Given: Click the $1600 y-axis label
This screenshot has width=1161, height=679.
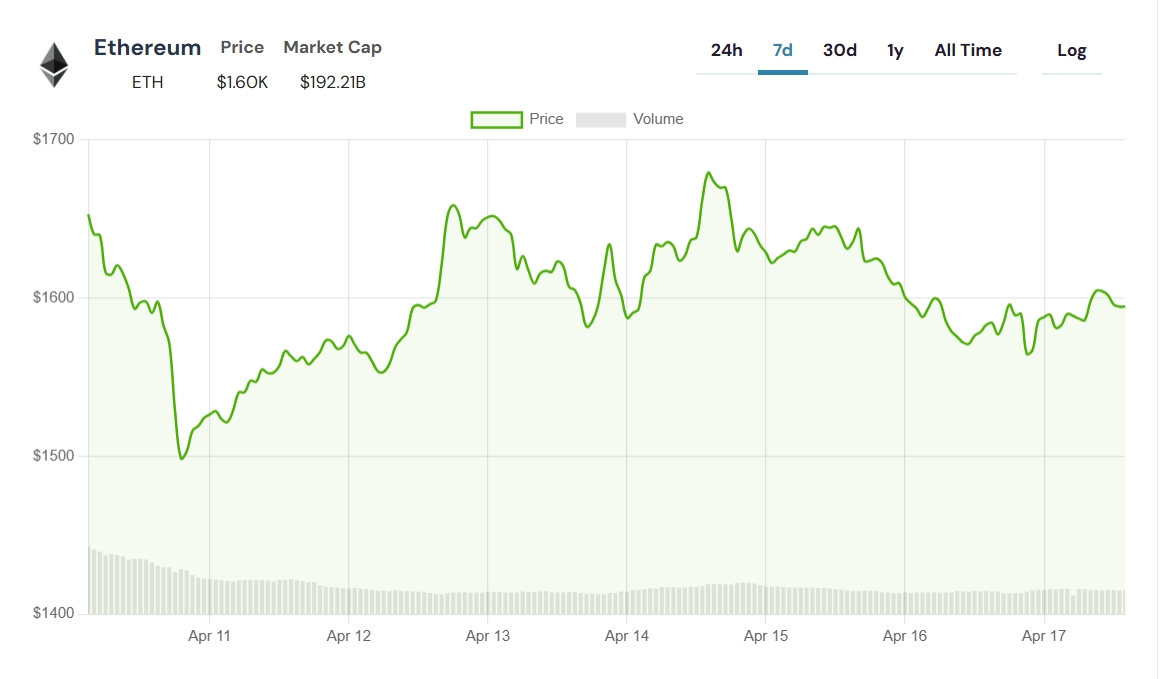Looking at the screenshot, I should (x=53, y=298).
